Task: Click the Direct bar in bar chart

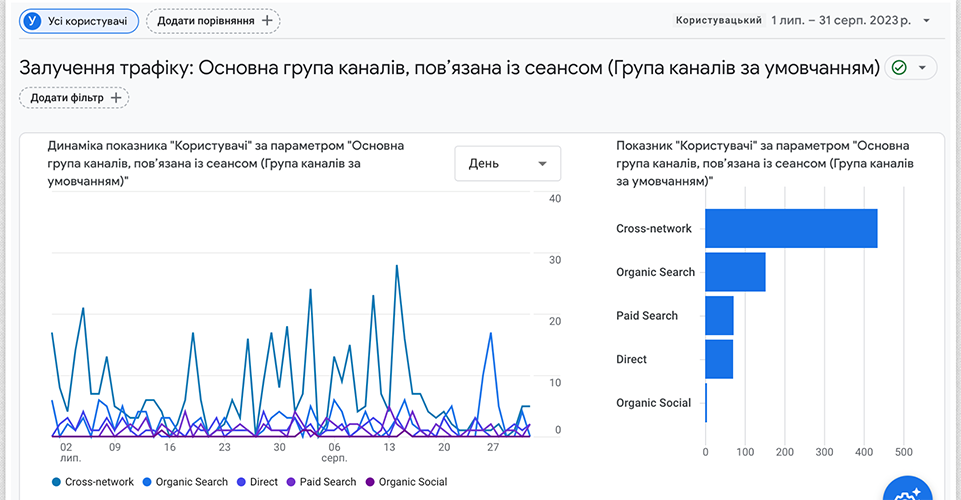Action: tap(719, 359)
